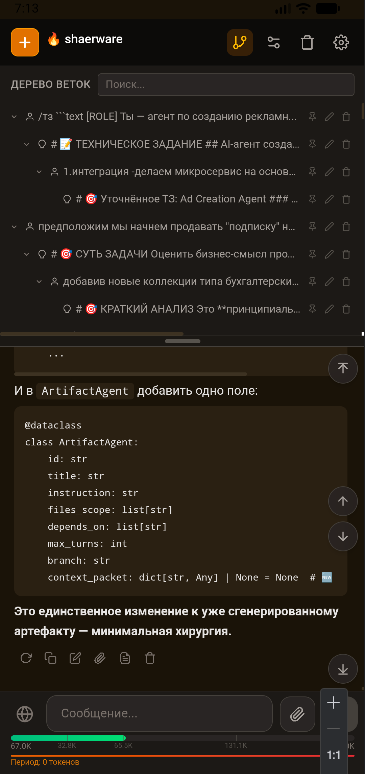Delete the message via its trash icon
The image size is (365, 774).
[x=150, y=658]
